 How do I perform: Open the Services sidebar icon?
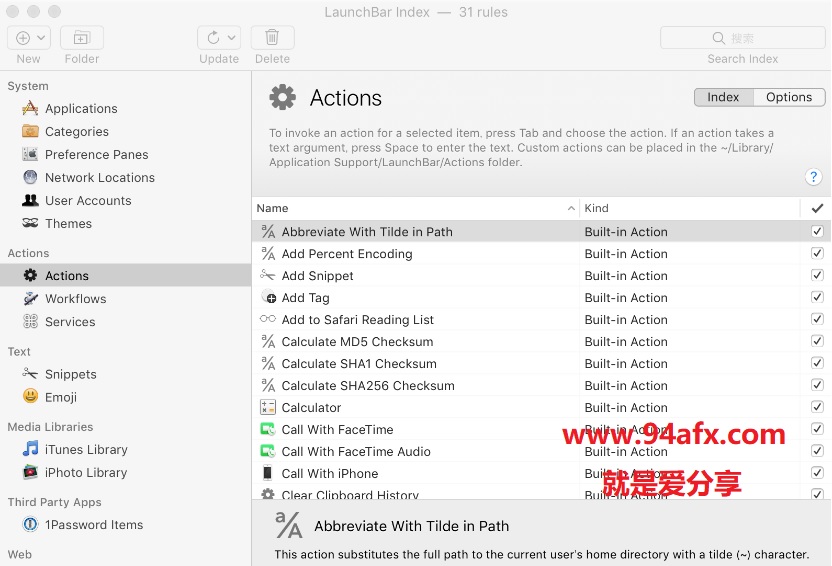click(30, 321)
